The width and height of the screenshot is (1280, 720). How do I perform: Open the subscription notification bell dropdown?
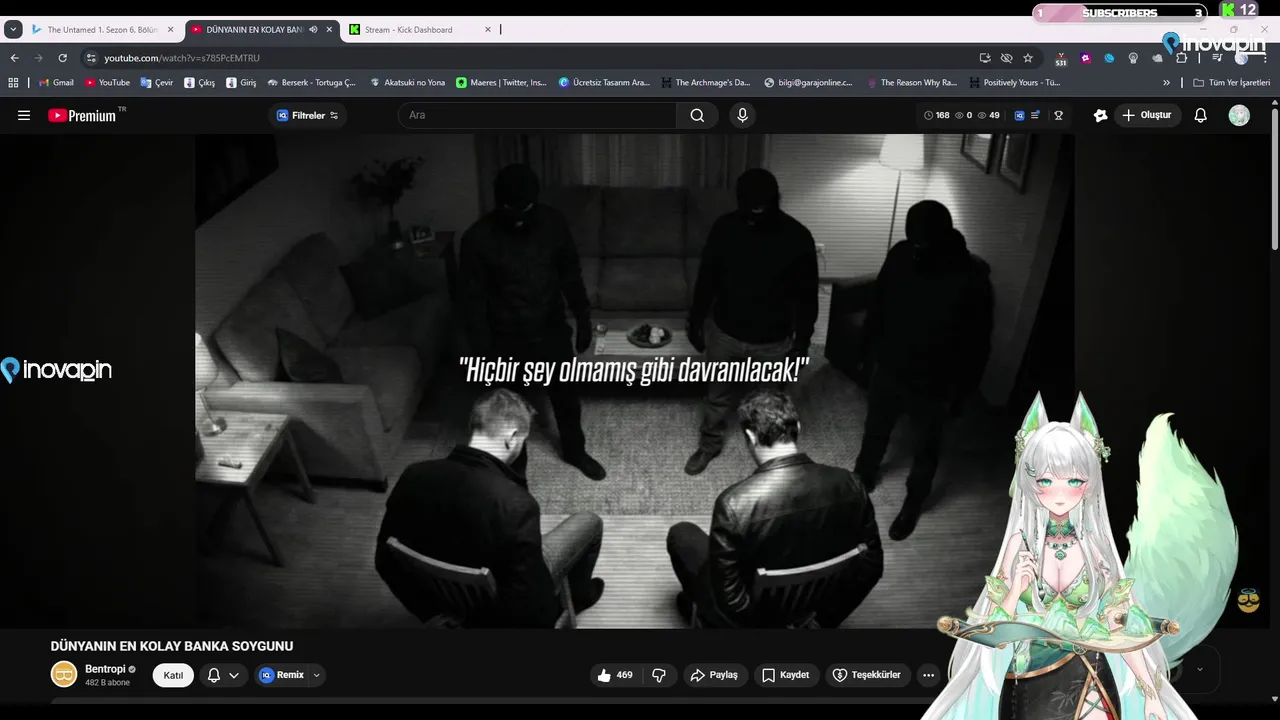pyautogui.click(x=223, y=675)
